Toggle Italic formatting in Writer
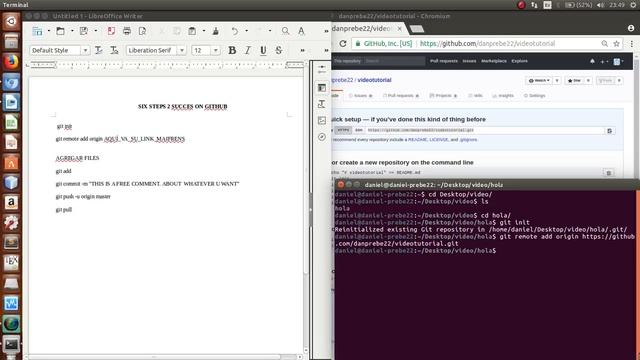Image resolution: width=640 pixels, height=360 pixels. 247,50
